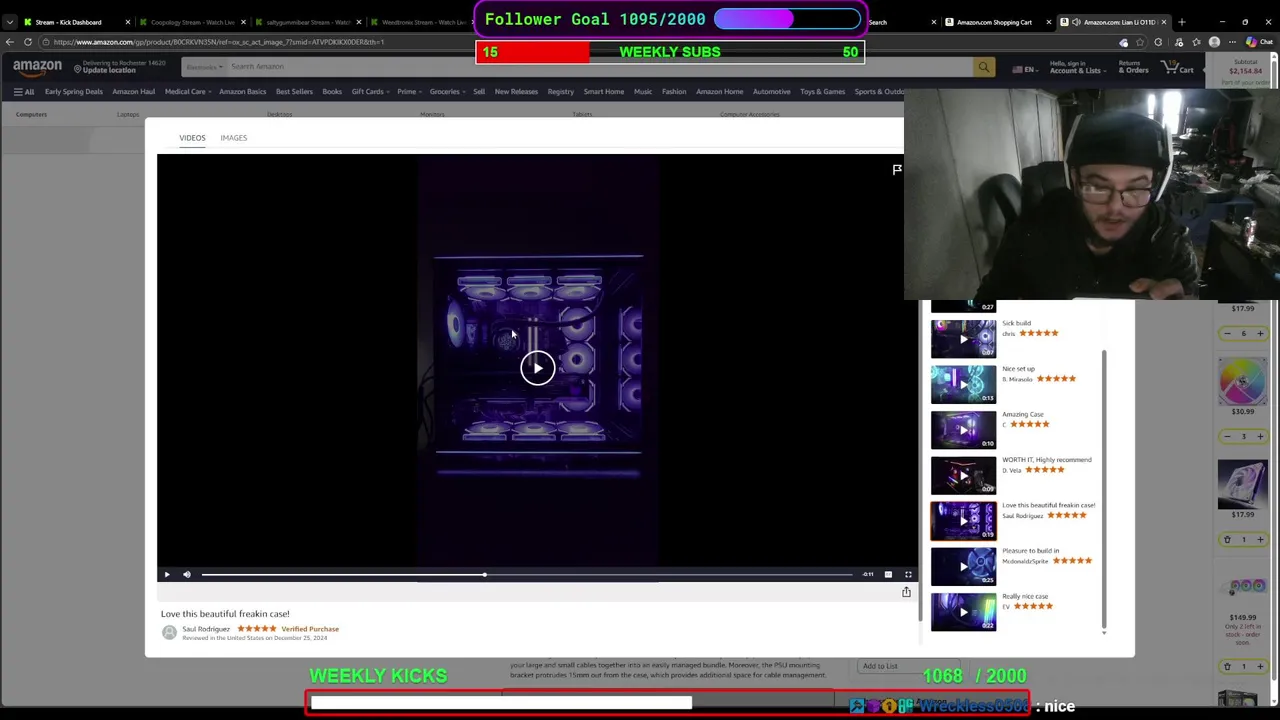Open Returns & Orders

[x=1133, y=67]
